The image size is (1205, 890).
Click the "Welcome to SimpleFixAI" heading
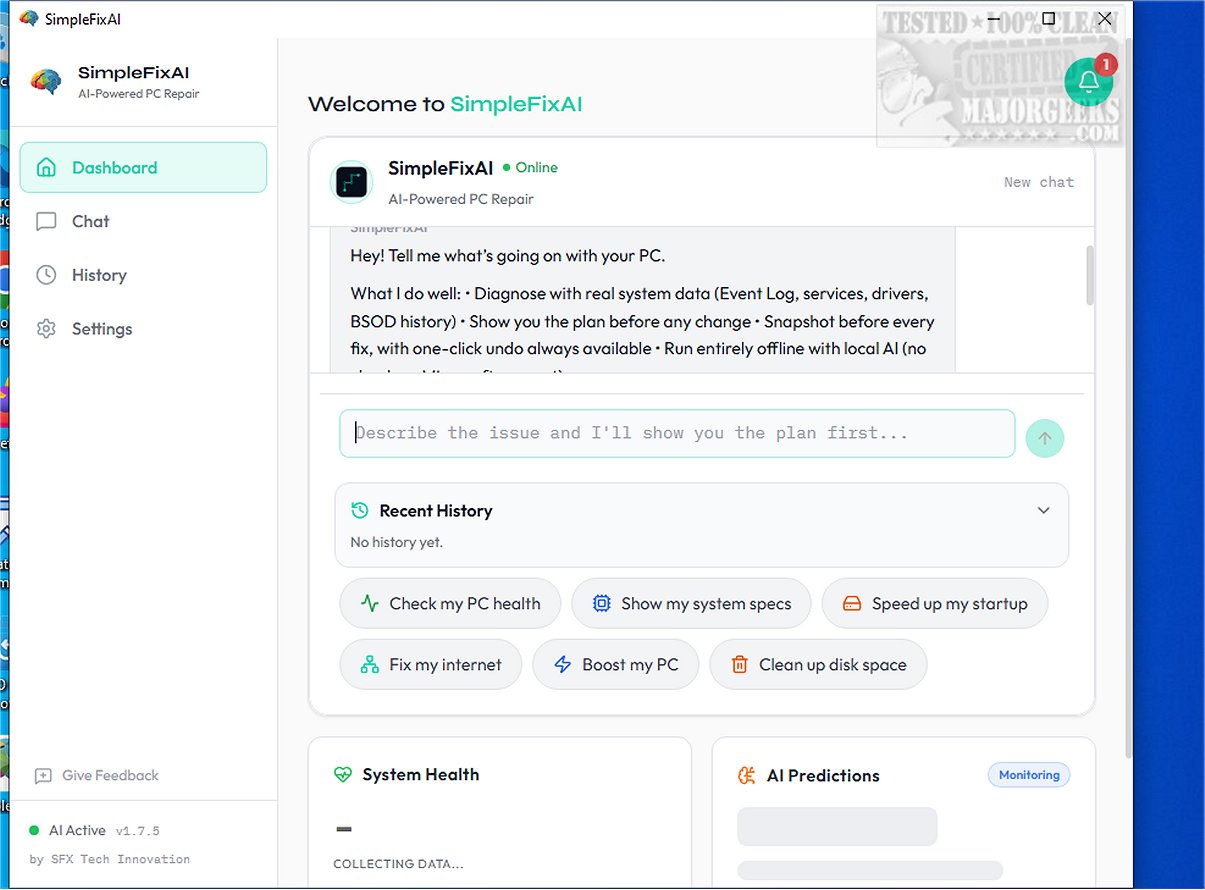(x=445, y=104)
